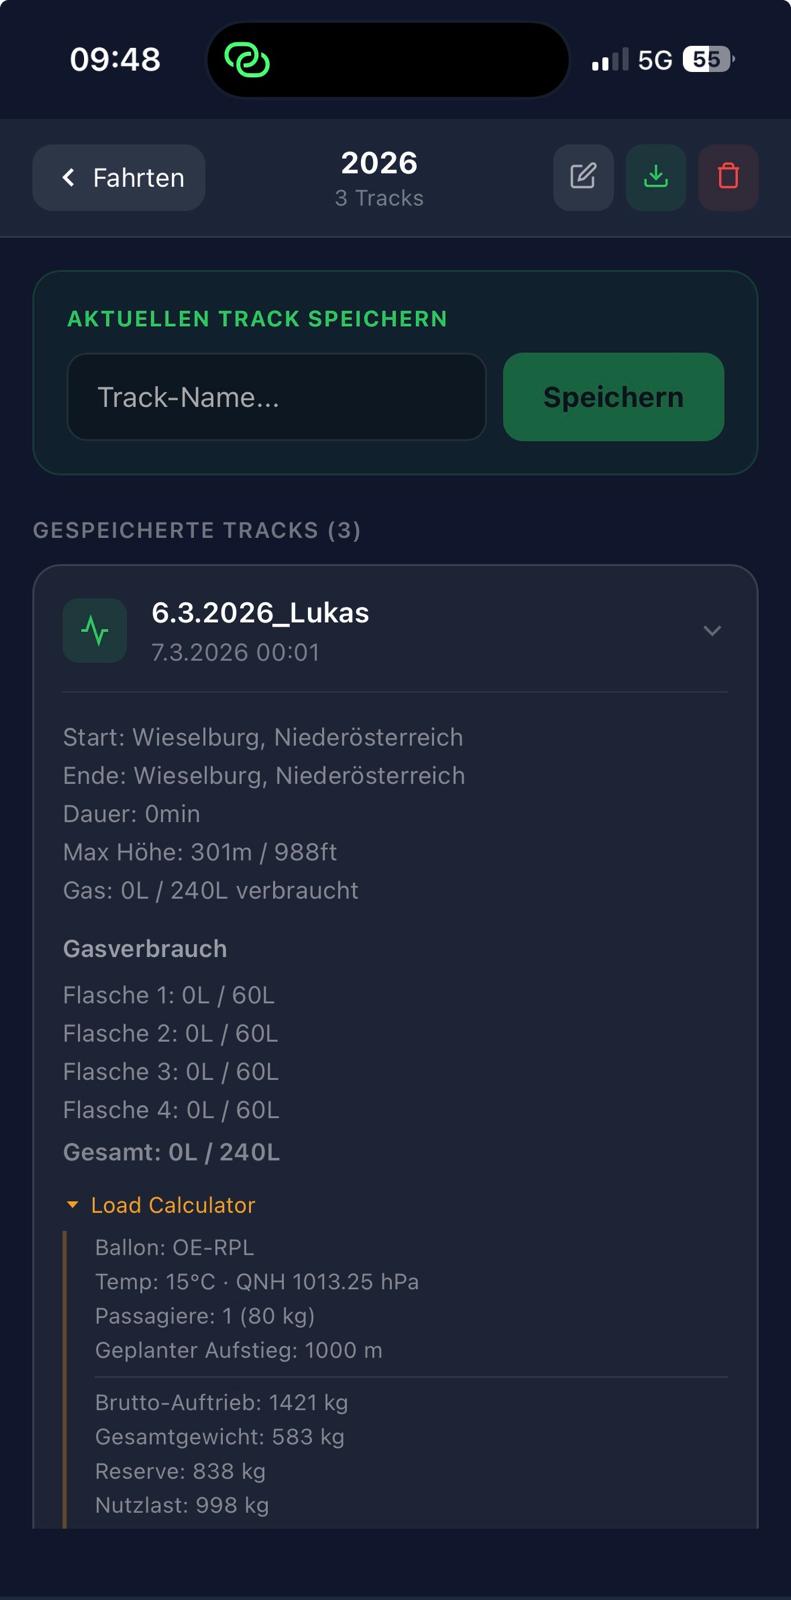Tap the 7.3.2026 00:01 timestamp
This screenshot has width=791, height=1600.
235,651
